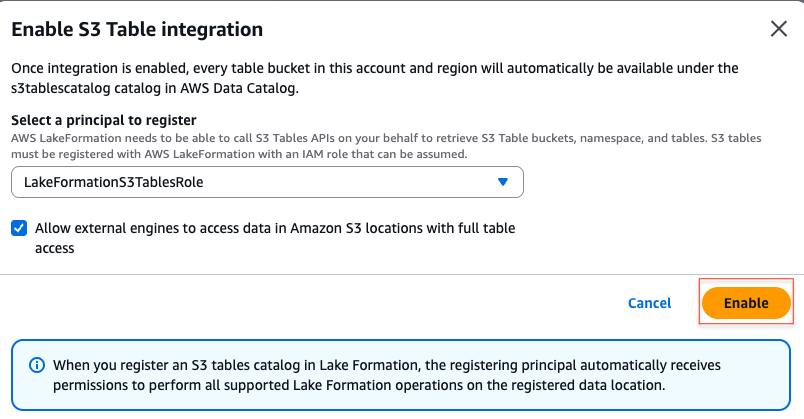Open the LakeFormationS3TablesRole principal selector
804x419 pixels.
[x=267, y=182]
